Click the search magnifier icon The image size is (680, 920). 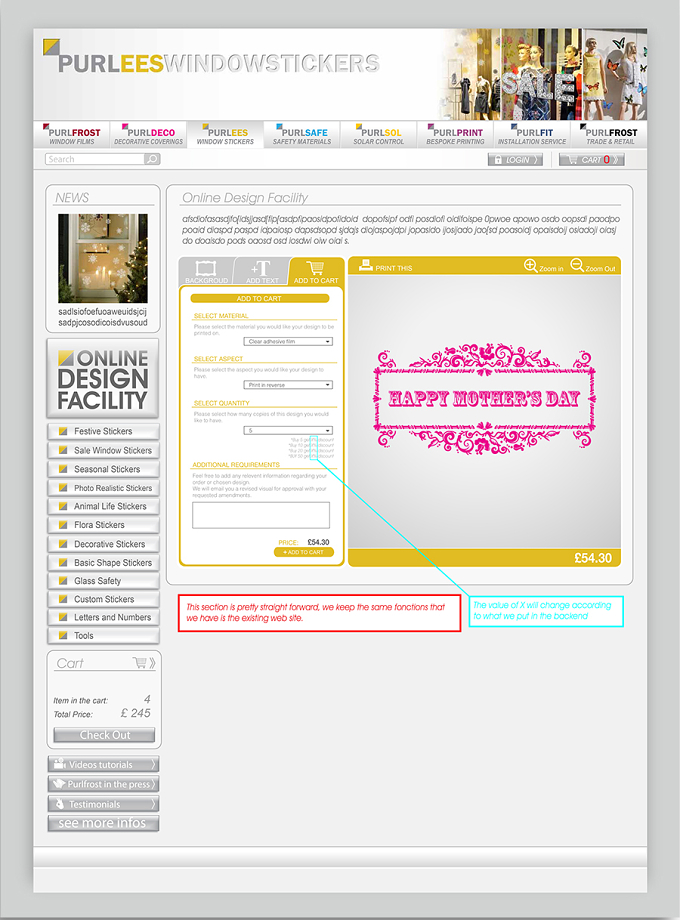pyautogui.click(x=152, y=159)
